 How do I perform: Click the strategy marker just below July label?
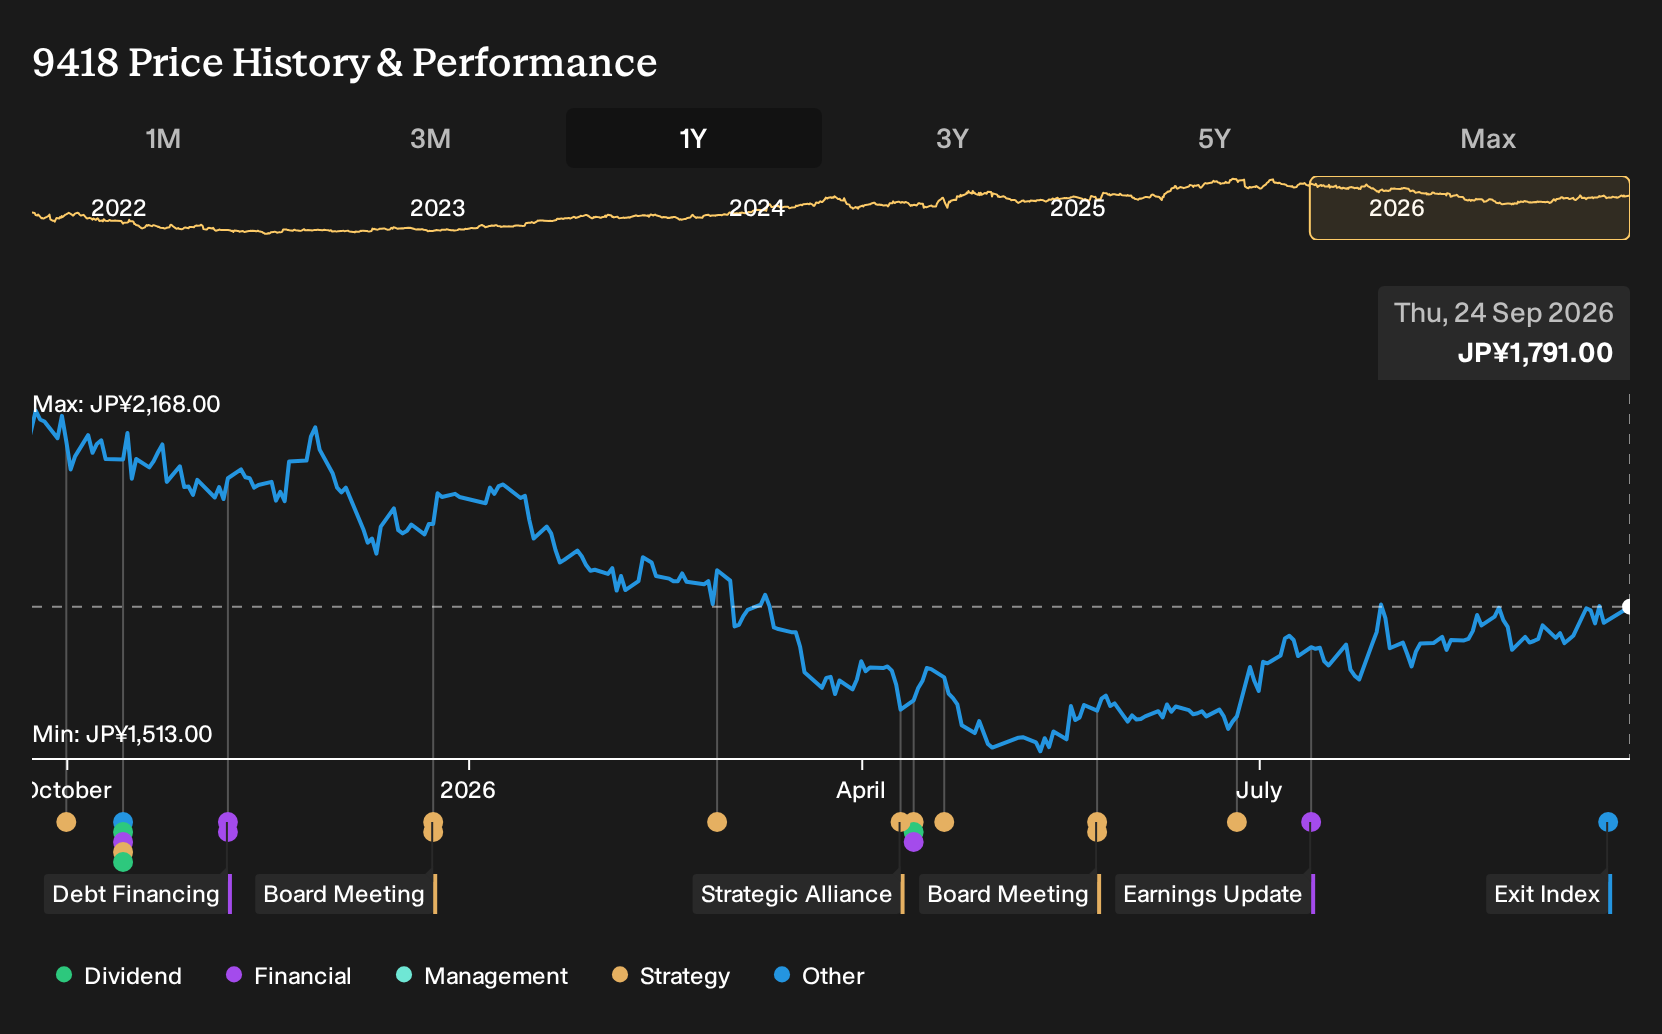click(1237, 822)
